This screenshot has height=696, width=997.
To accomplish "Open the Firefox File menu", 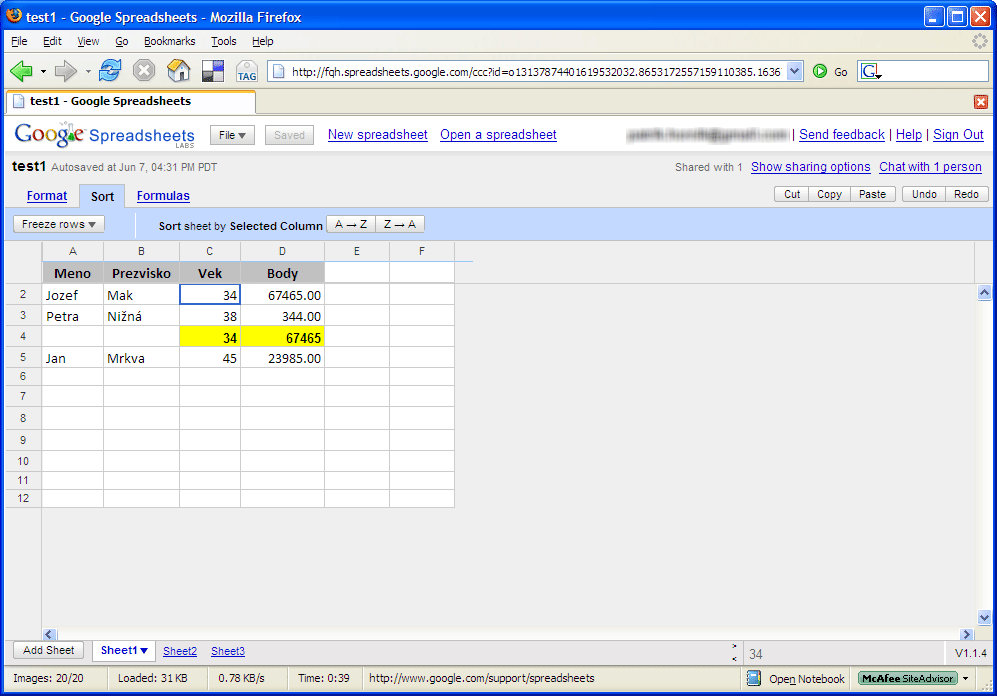I will [19, 41].
